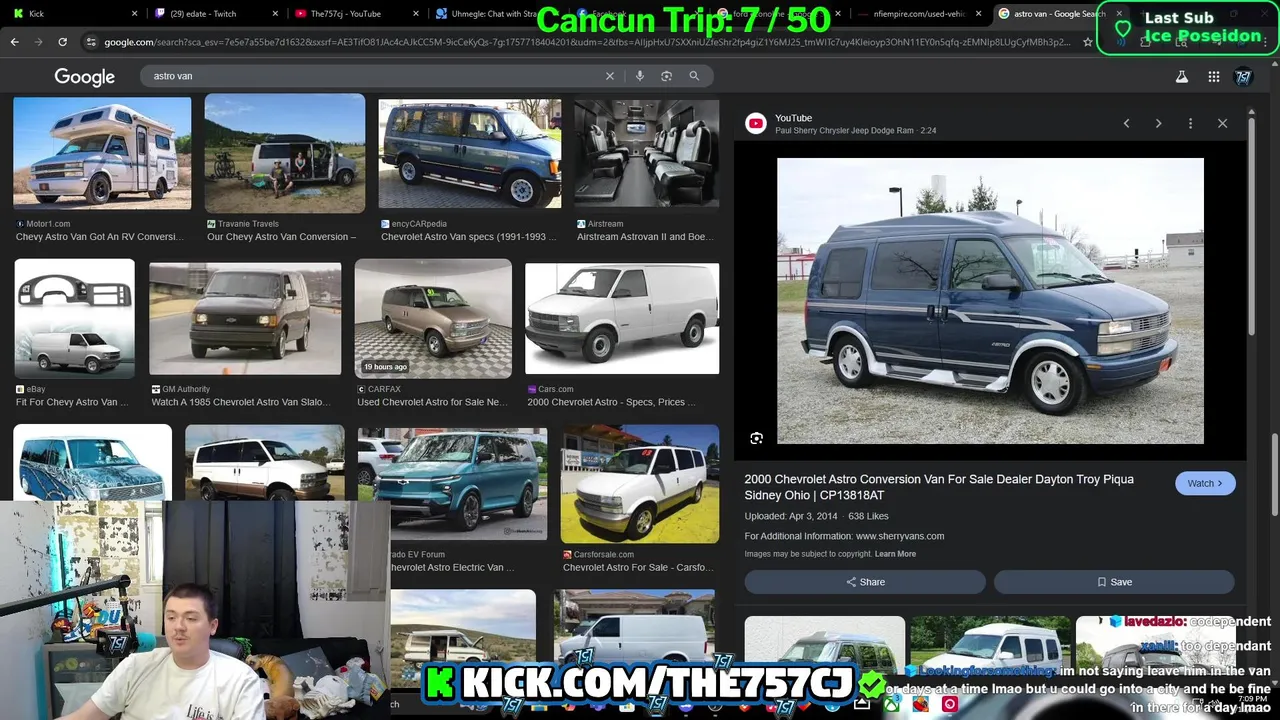
Task: Click the Travanie Travels source label
Action: [248, 224]
